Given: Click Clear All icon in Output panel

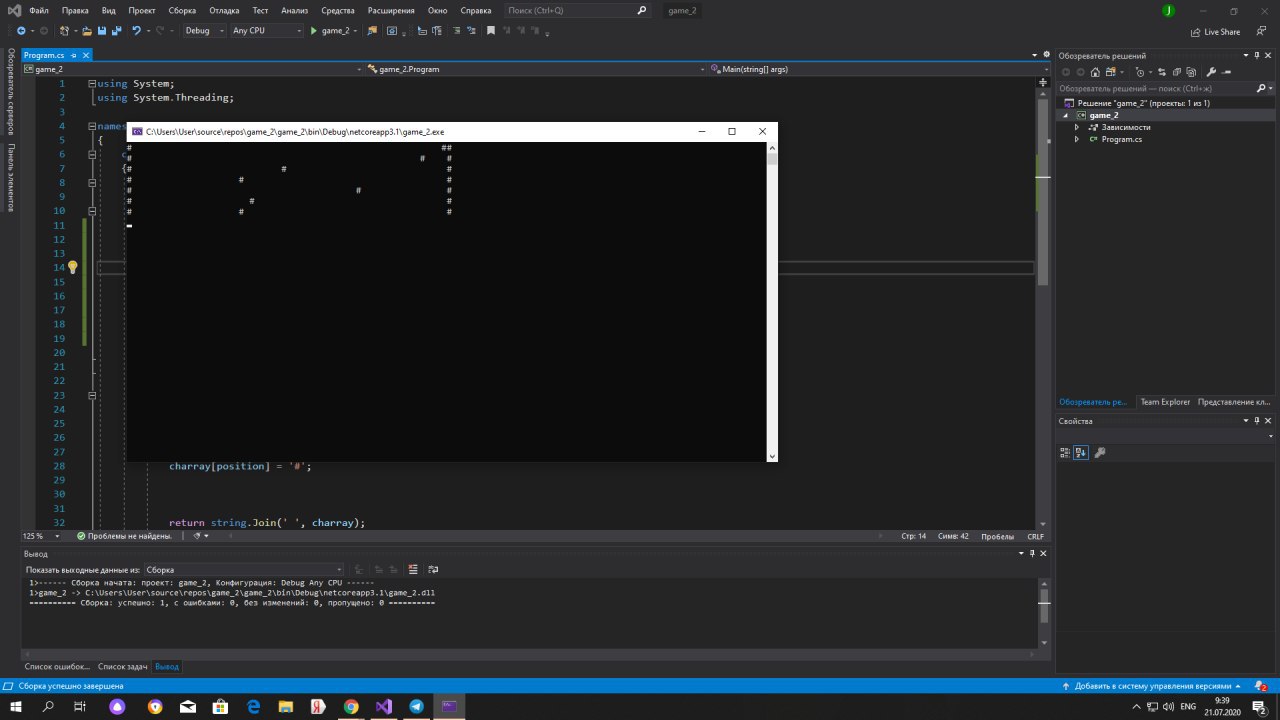Looking at the screenshot, I should (x=412, y=569).
